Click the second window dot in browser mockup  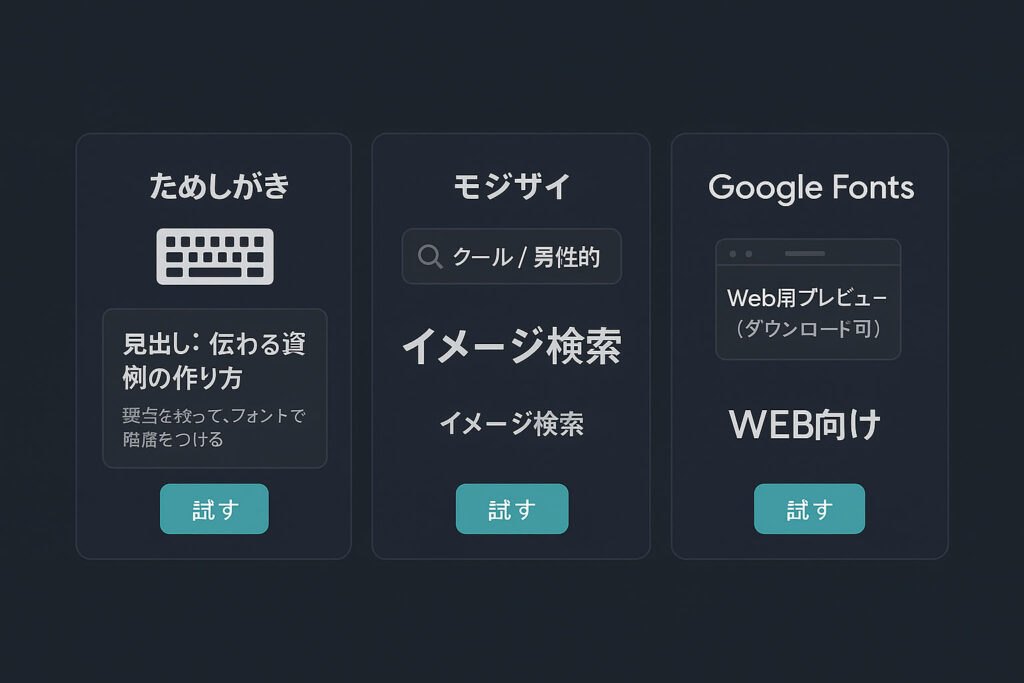(x=748, y=253)
